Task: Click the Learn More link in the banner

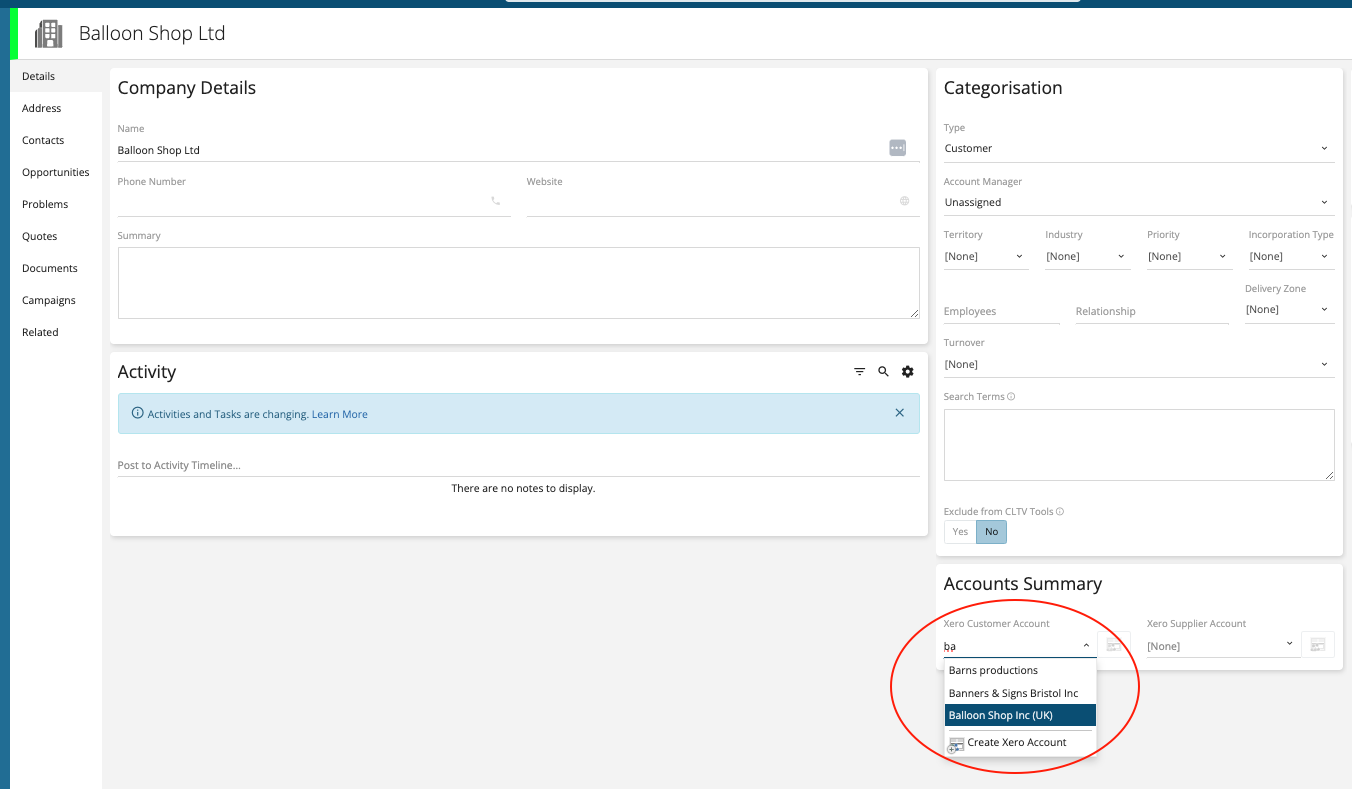Action: [339, 413]
